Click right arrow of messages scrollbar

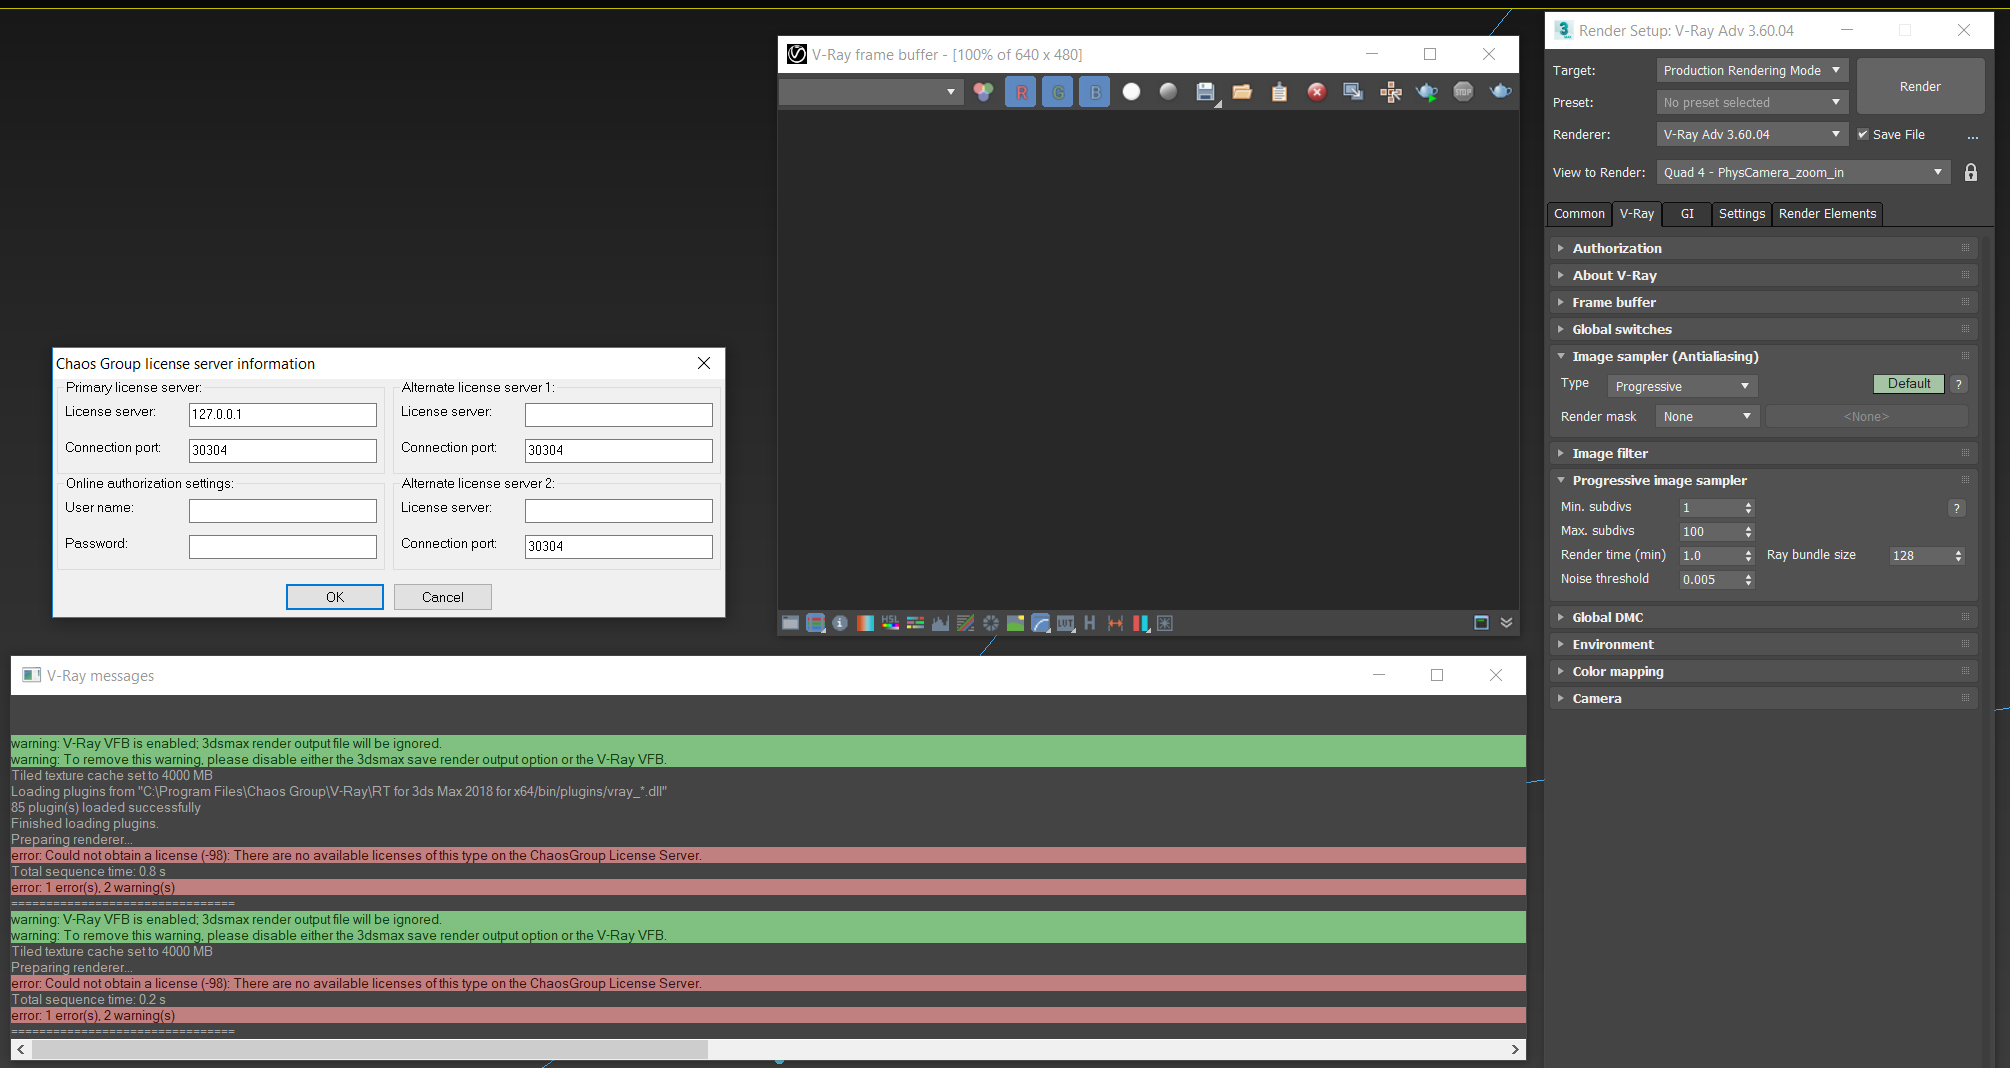tap(1515, 1049)
